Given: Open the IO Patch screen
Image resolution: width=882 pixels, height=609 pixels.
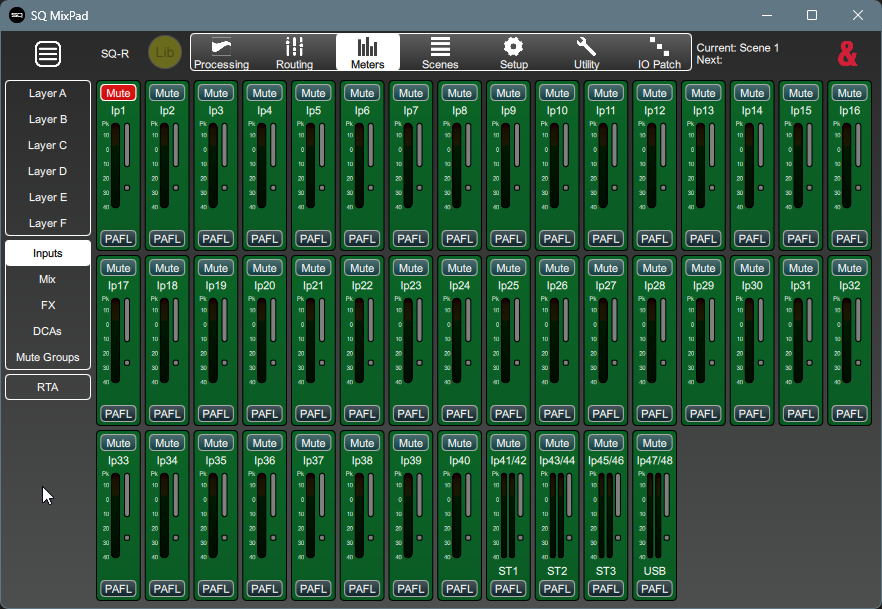Looking at the screenshot, I should pos(659,52).
